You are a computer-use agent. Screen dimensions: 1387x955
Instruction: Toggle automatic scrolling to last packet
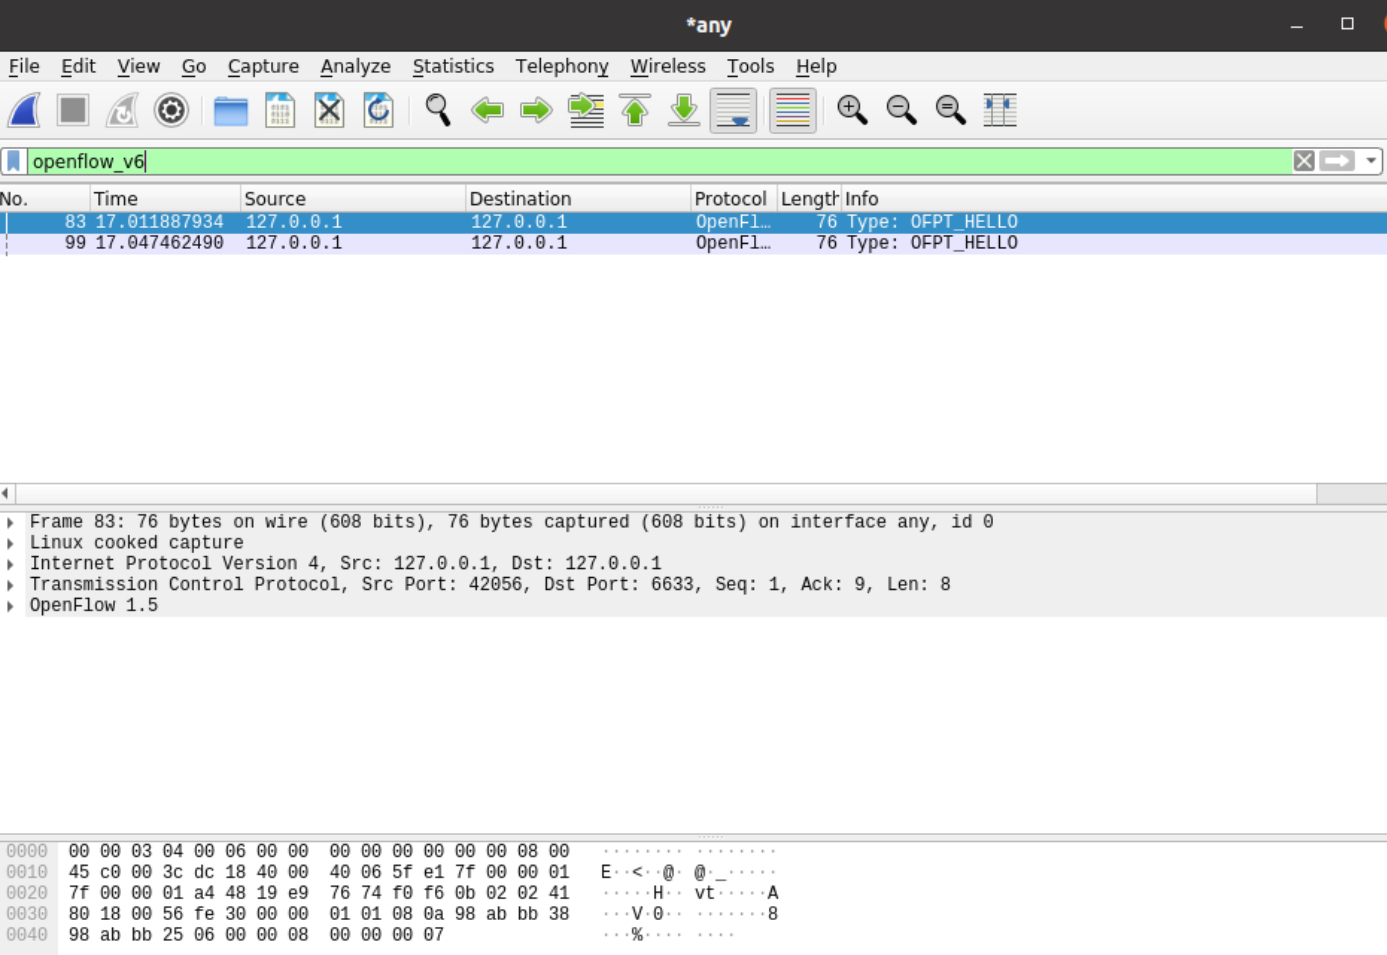tap(733, 110)
